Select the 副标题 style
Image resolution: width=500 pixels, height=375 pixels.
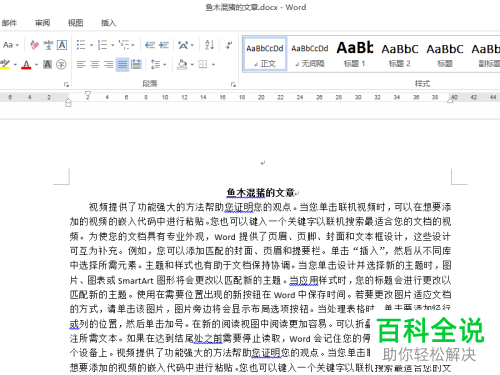point(485,54)
